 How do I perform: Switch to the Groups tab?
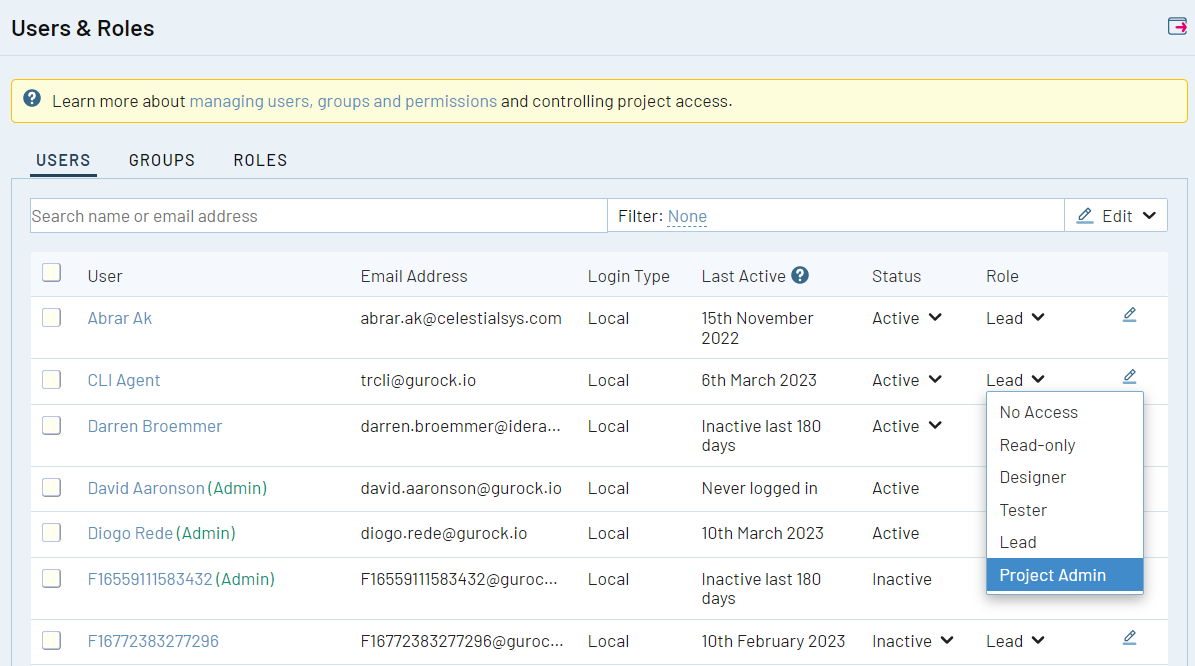[x=162, y=160]
